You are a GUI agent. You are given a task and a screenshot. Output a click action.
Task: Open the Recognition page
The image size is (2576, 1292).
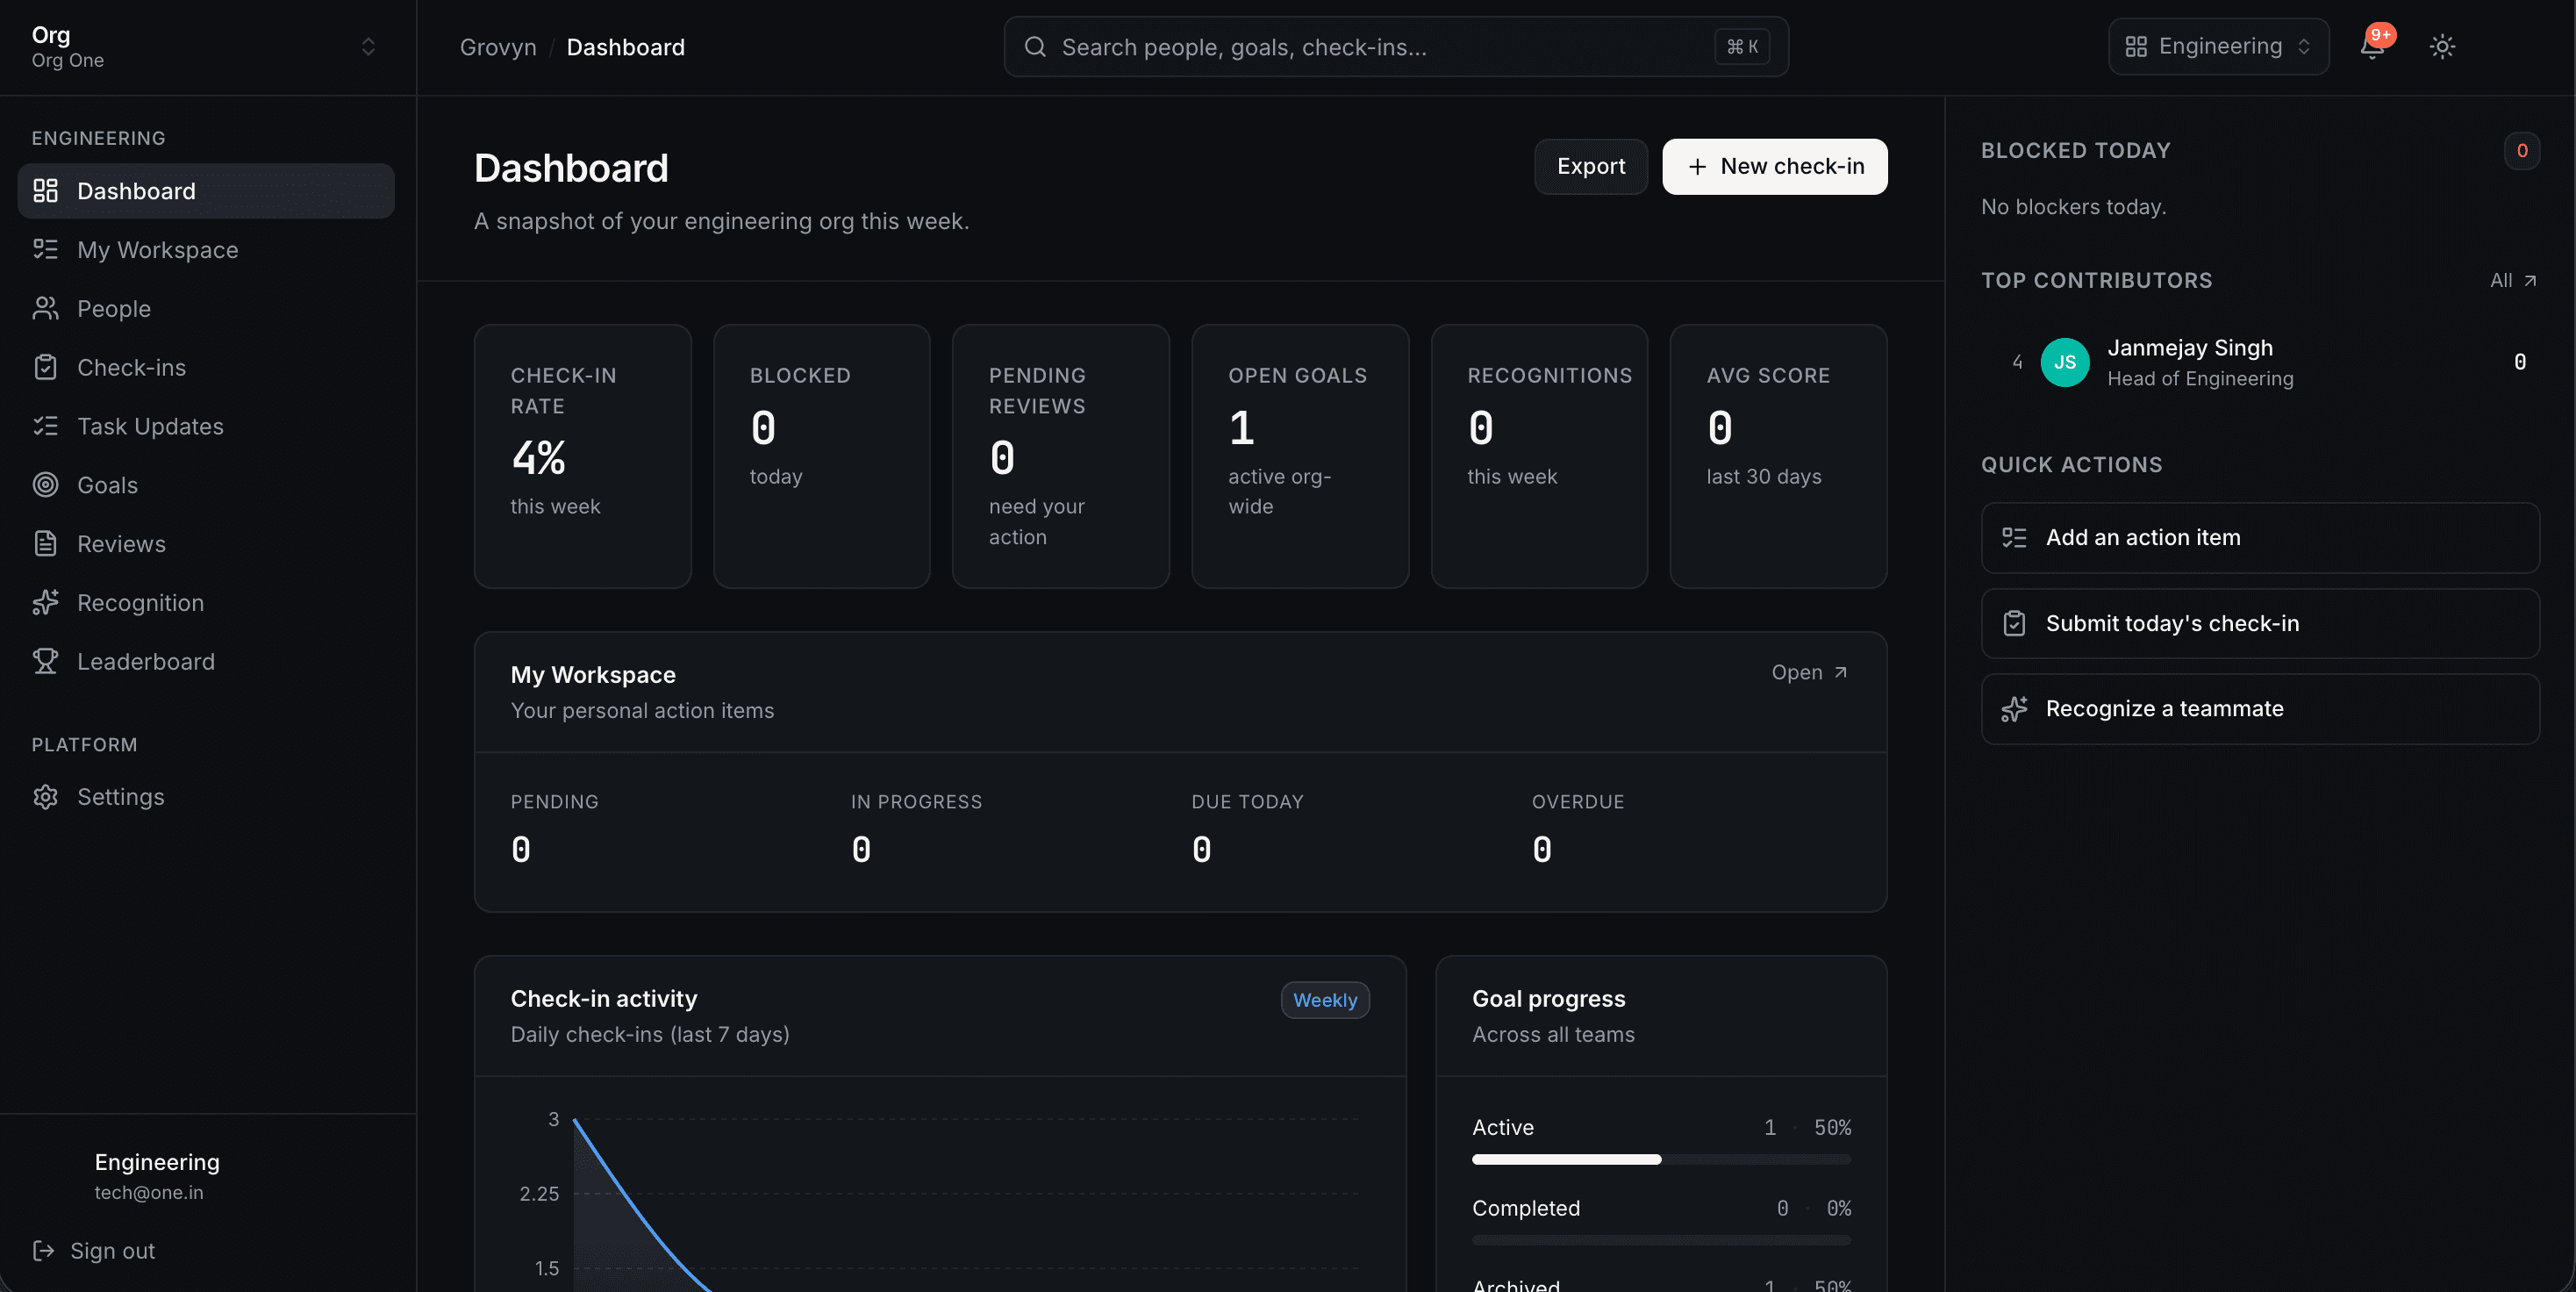[x=206, y=603]
